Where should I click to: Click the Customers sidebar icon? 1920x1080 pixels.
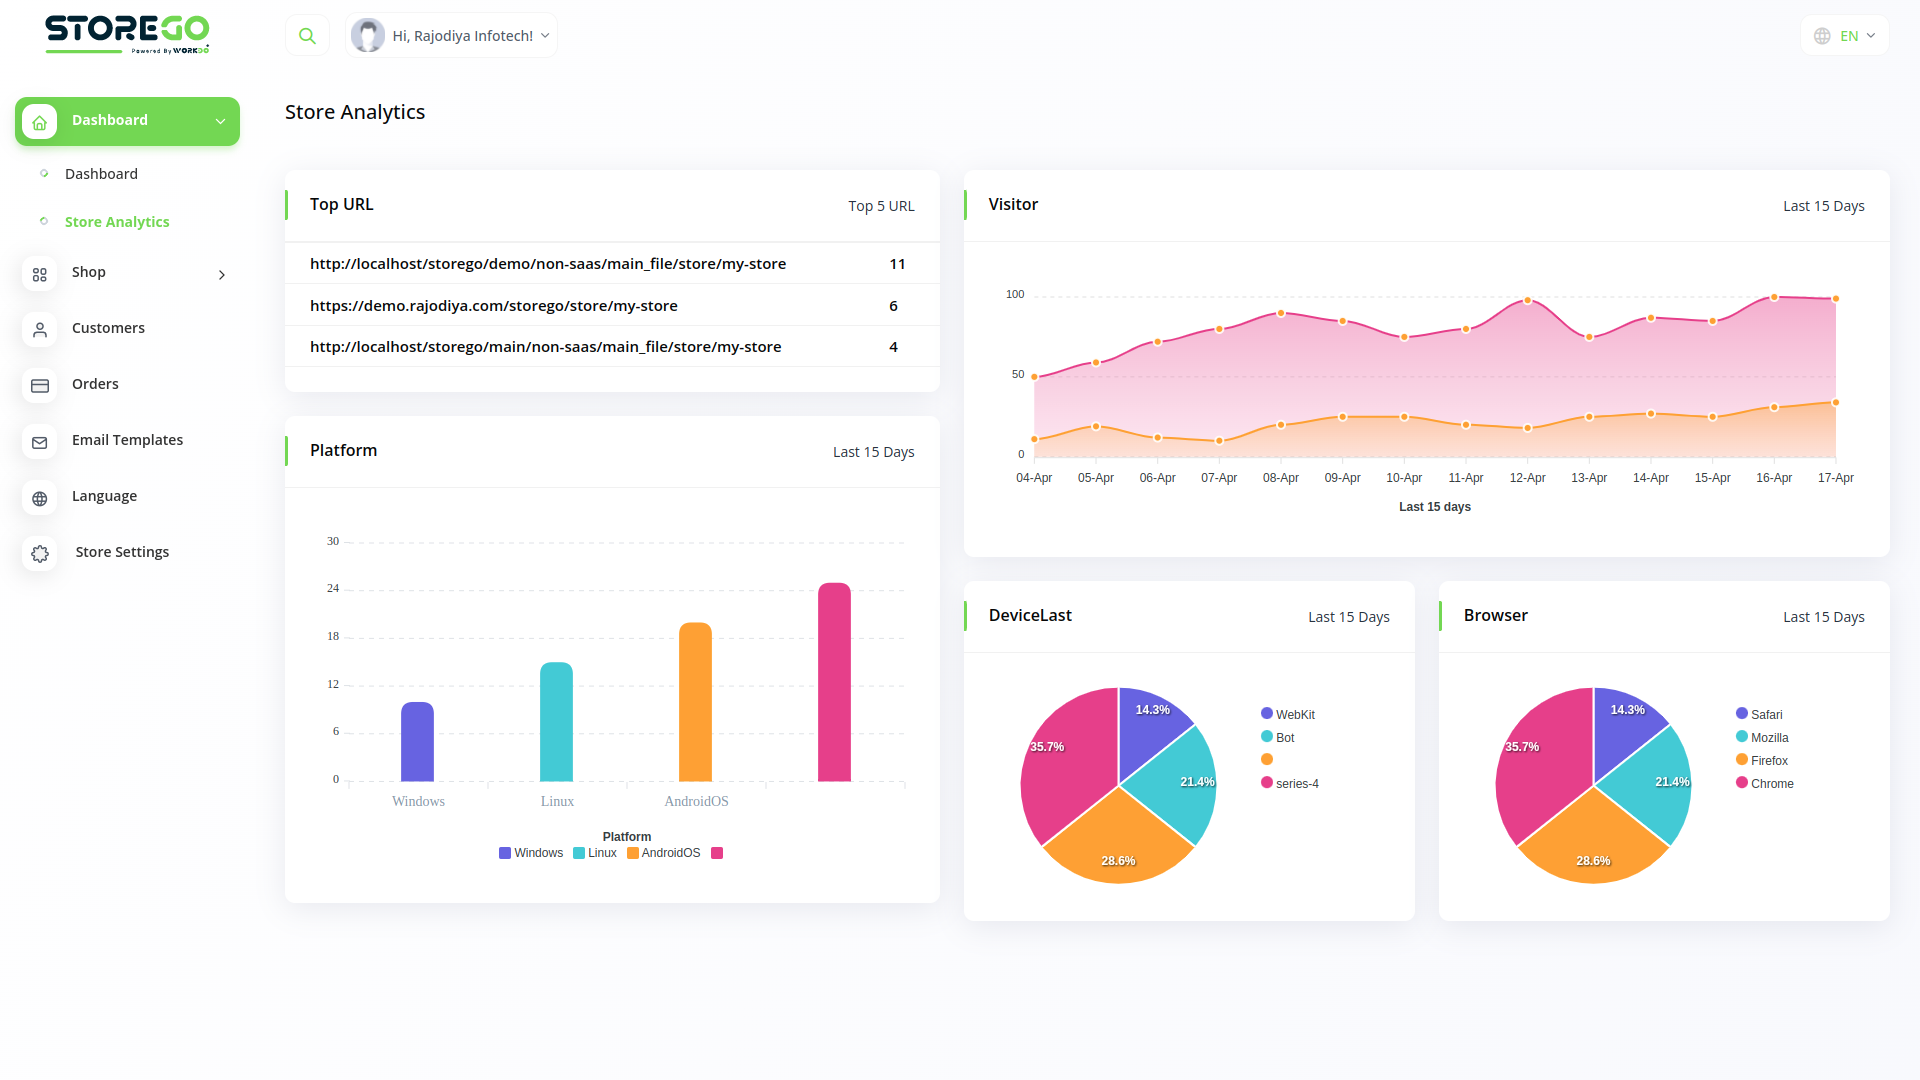(x=39, y=330)
